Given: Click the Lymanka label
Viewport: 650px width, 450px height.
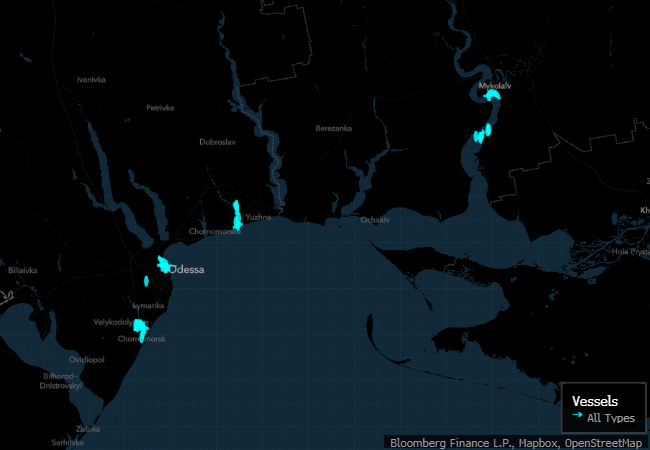Looking at the screenshot, I should click(148, 306).
